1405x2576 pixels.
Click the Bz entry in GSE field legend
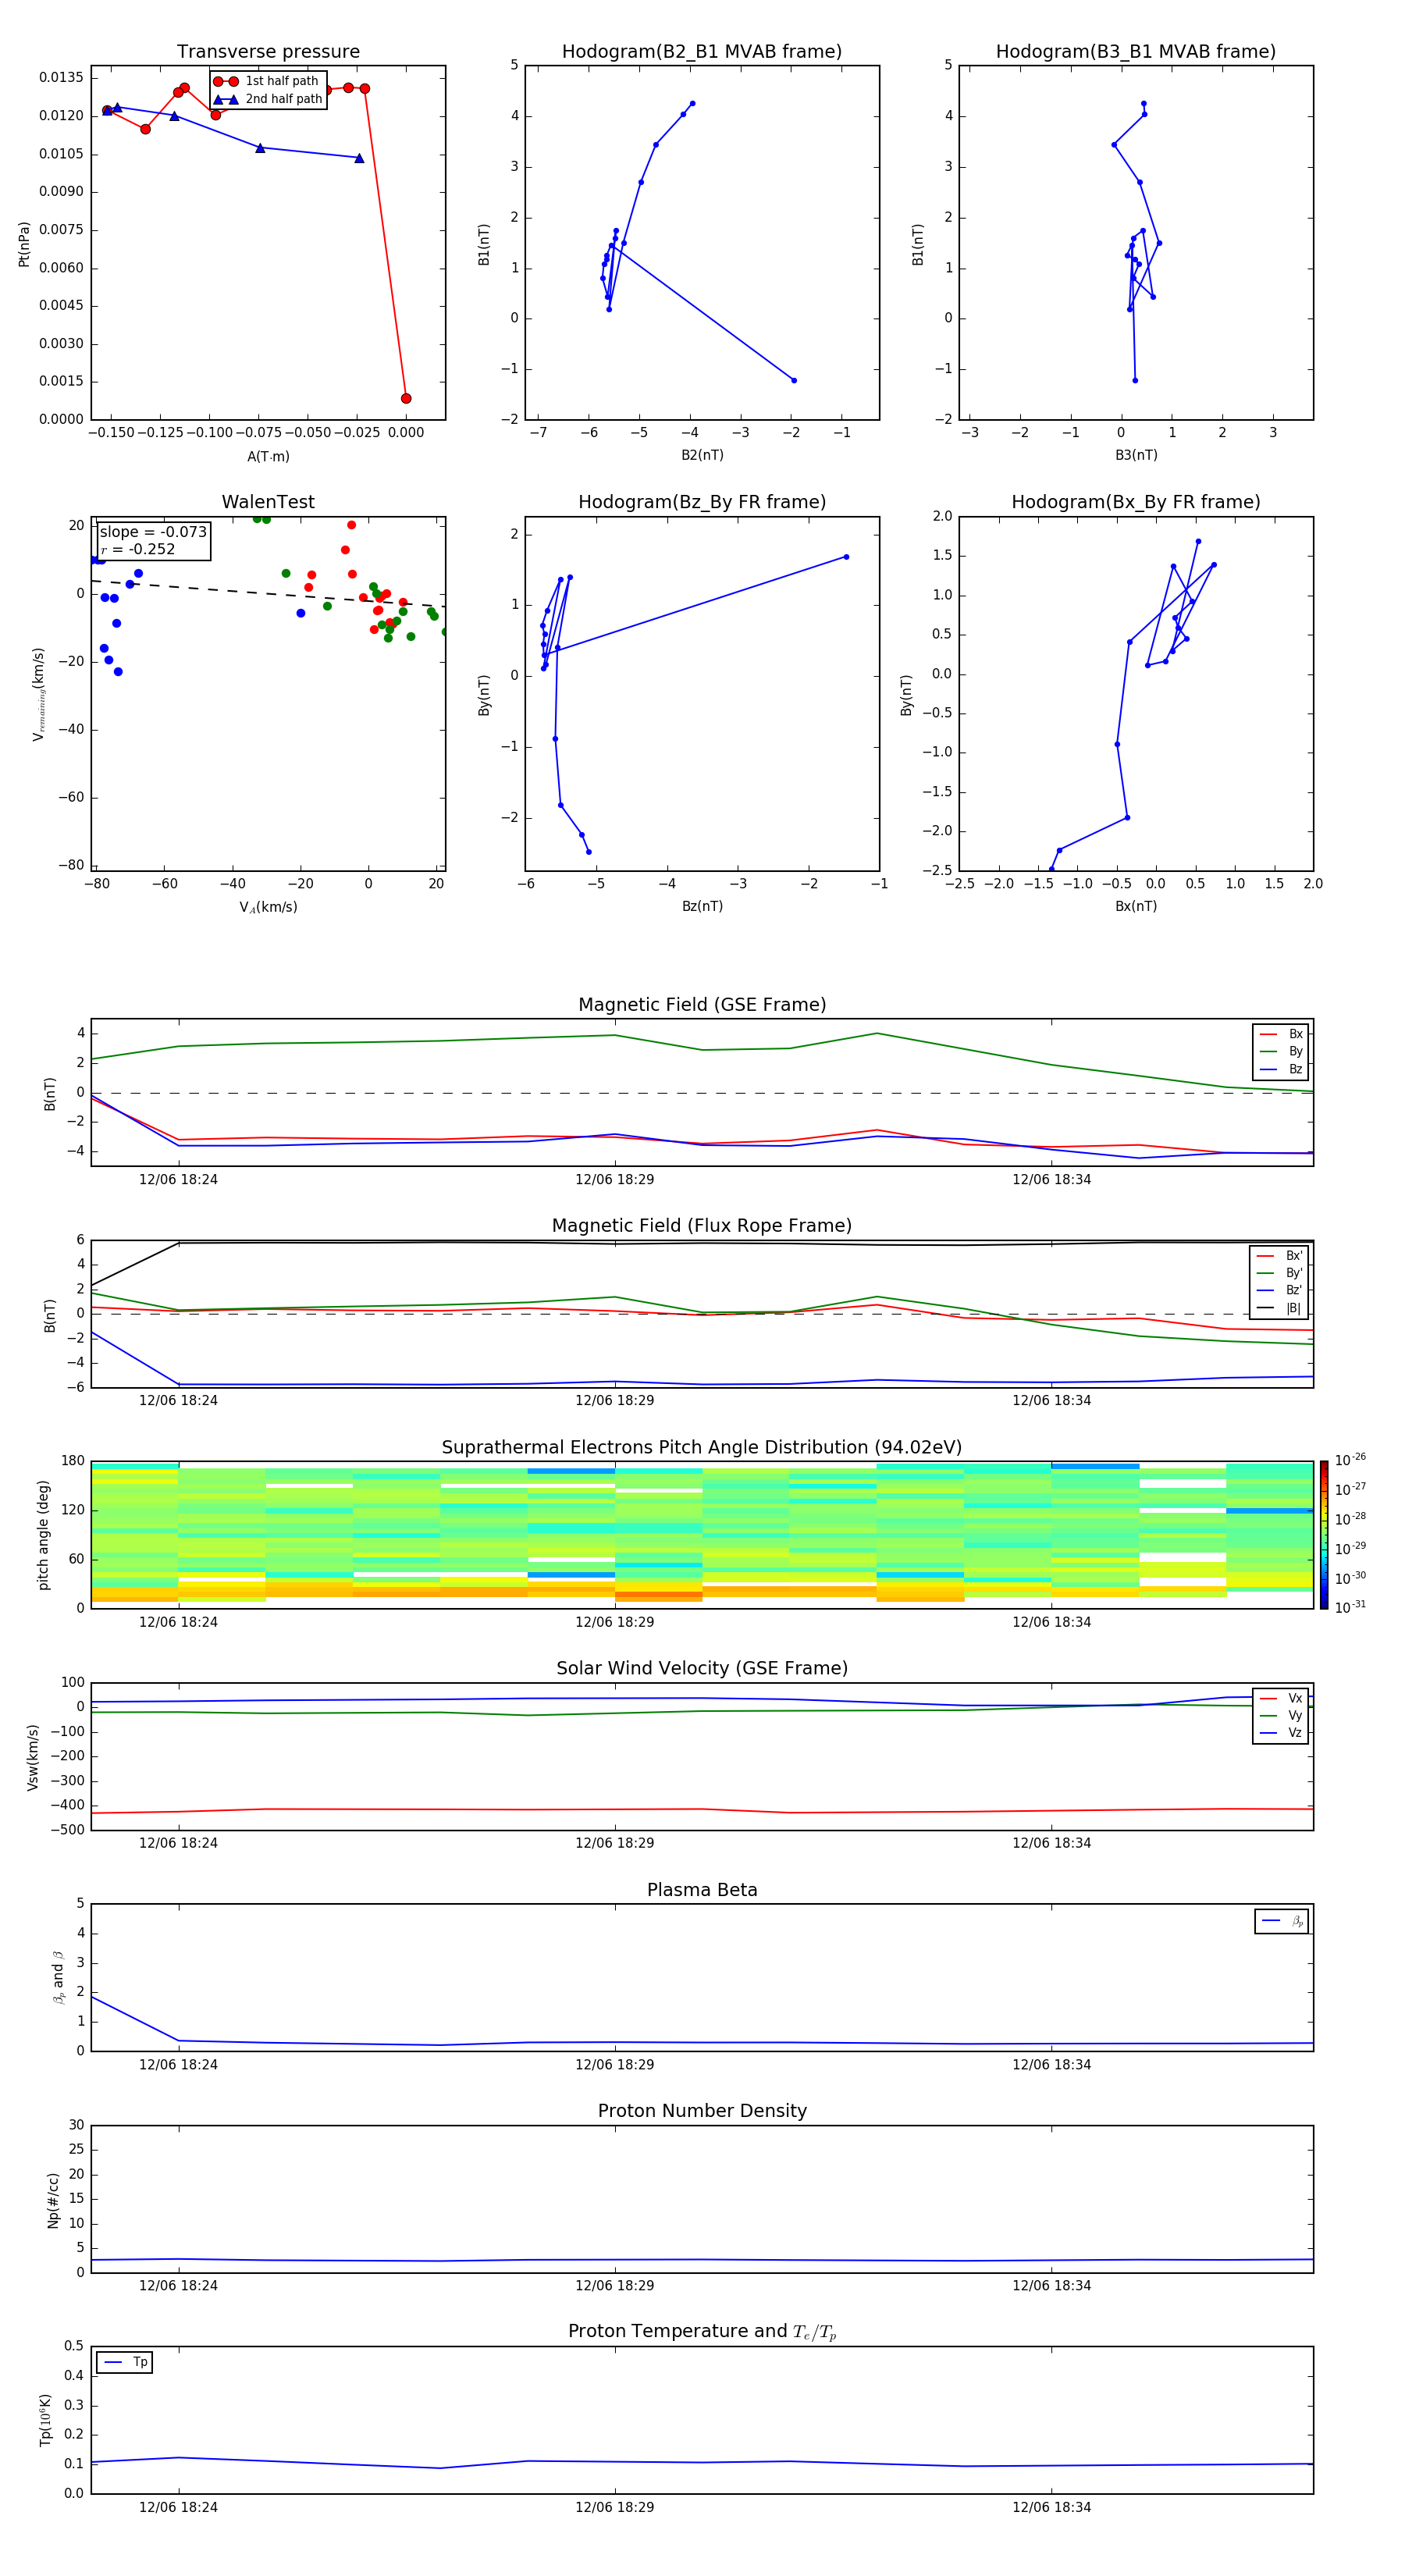coord(1282,1070)
